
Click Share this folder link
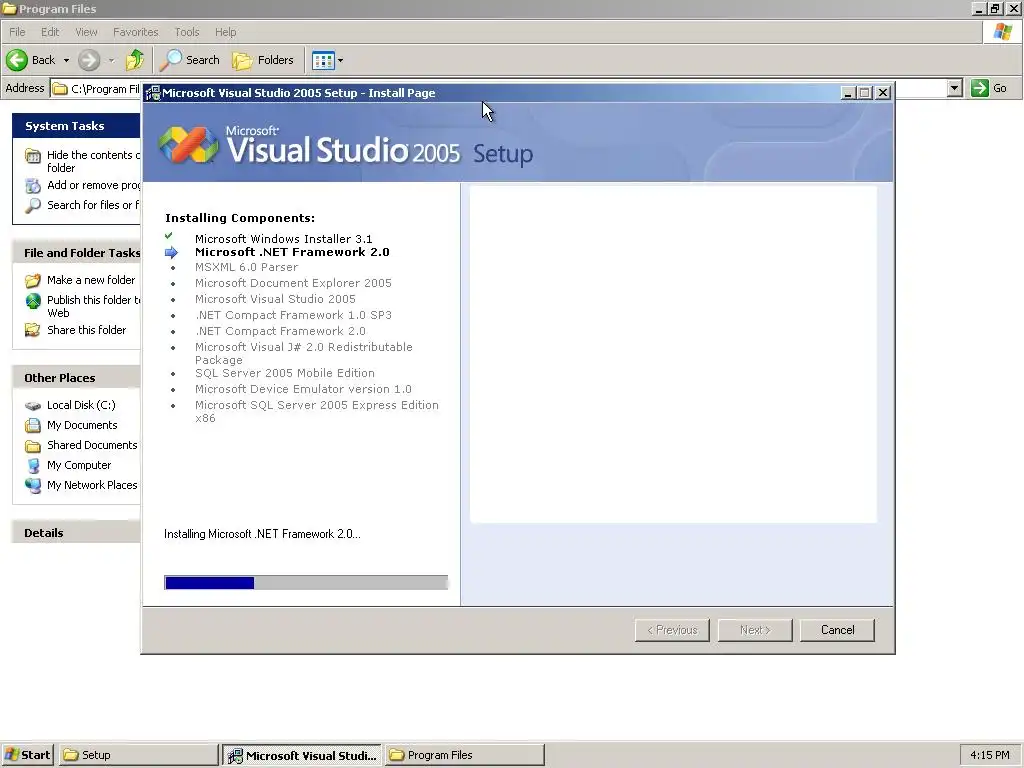pyautogui.click(x=86, y=330)
